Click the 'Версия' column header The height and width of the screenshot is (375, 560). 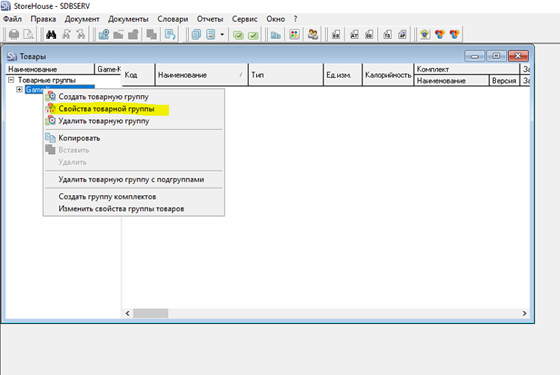504,80
